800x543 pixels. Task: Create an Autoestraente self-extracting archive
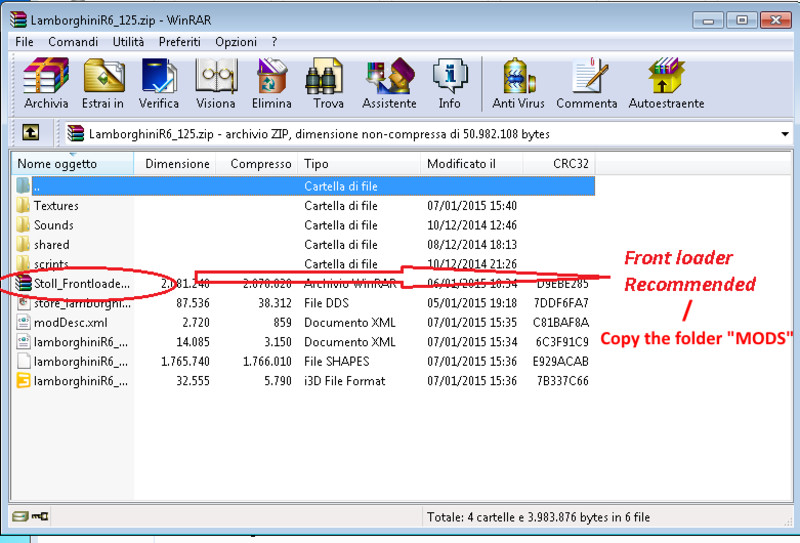tap(666, 84)
